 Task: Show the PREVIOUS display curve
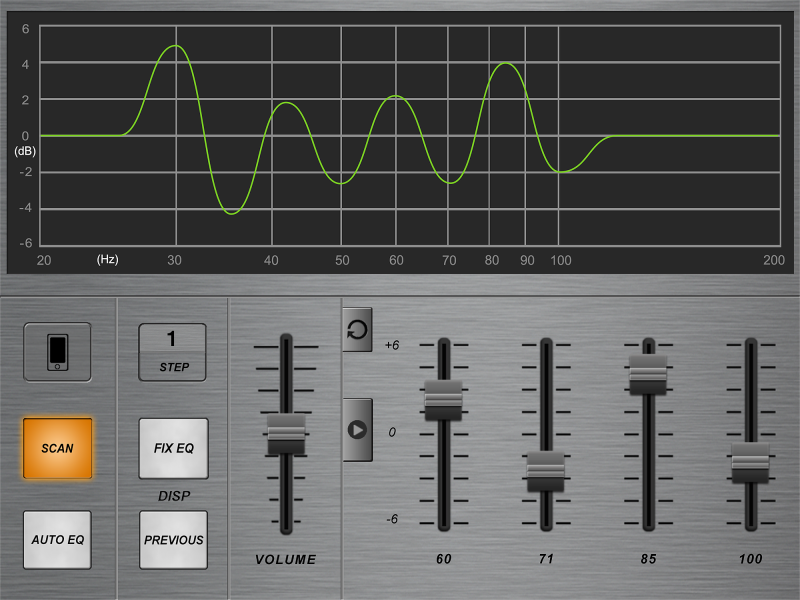173,540
